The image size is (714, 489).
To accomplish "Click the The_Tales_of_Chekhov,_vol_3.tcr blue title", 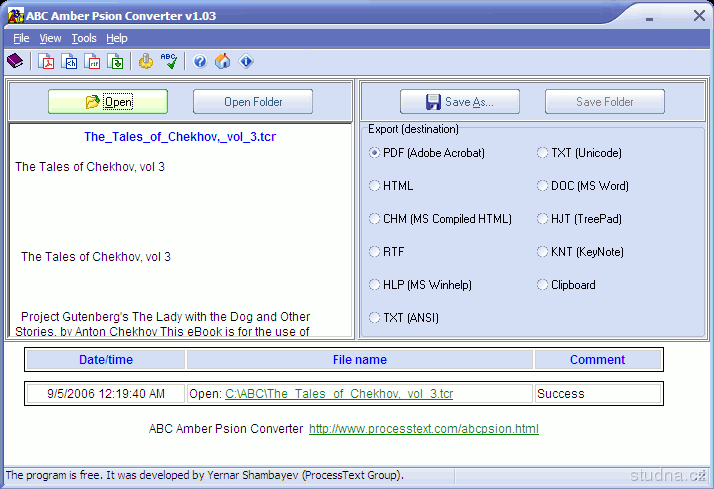I will click(x=180, y=137).
